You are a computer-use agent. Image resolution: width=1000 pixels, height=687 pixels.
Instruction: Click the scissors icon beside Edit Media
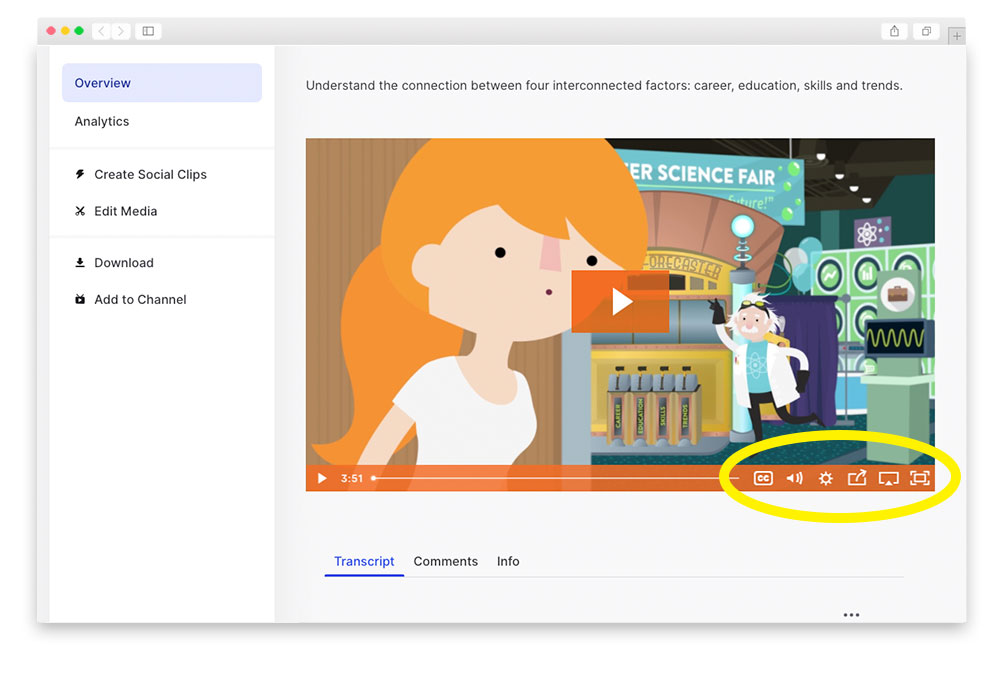[80, 211]
